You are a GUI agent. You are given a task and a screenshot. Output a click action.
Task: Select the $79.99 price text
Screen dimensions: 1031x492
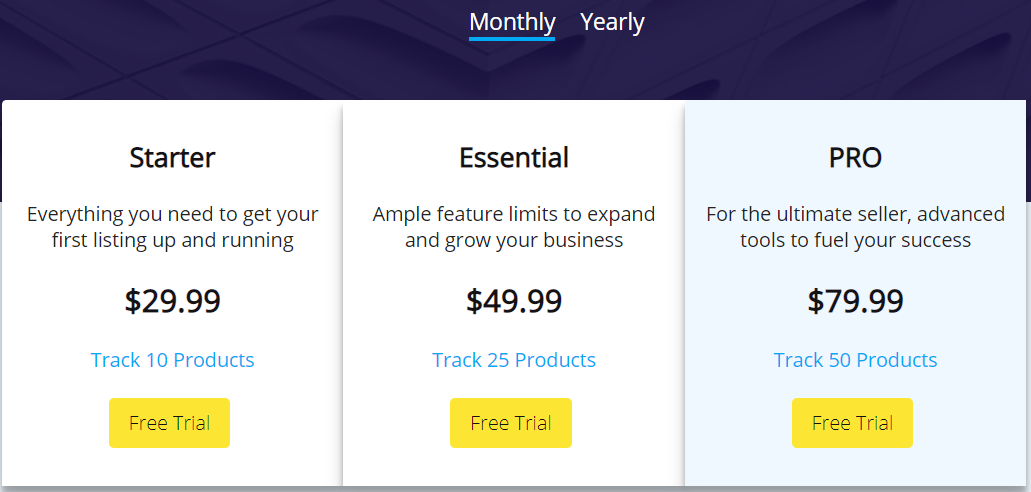tap(856, 301)
